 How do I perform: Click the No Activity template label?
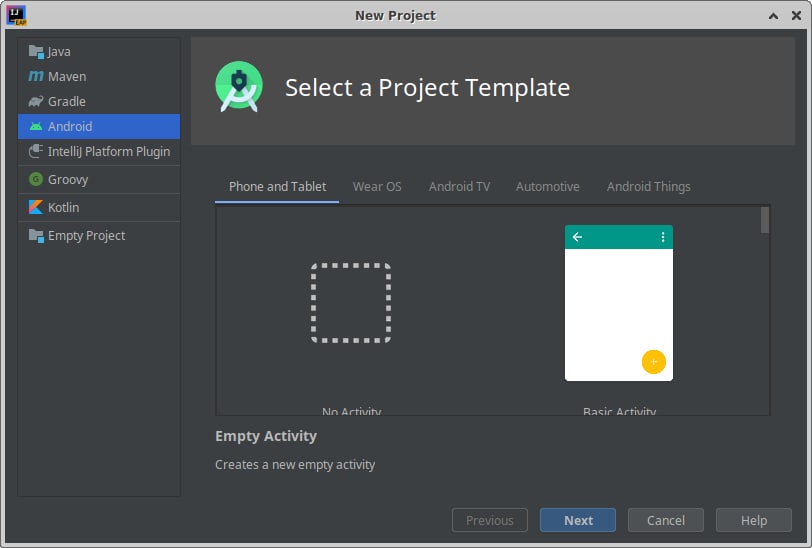pyautogui.click(x=352, y=411)
